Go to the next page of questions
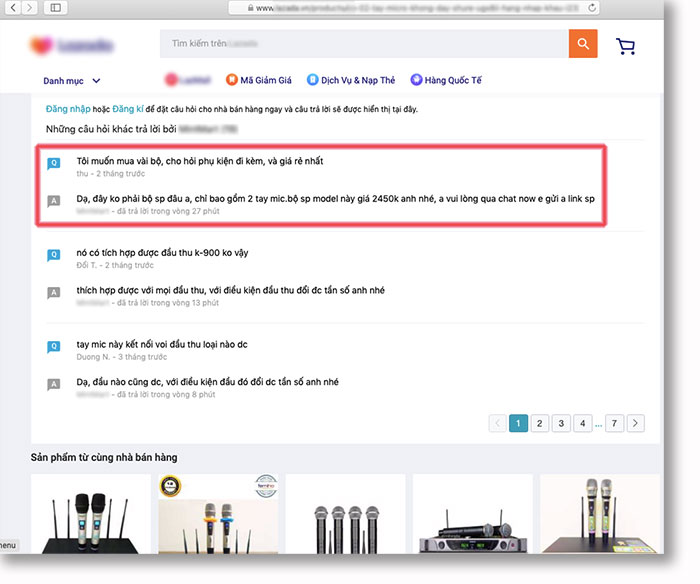This screenshot has height=584, width=700. coord(636,423)
